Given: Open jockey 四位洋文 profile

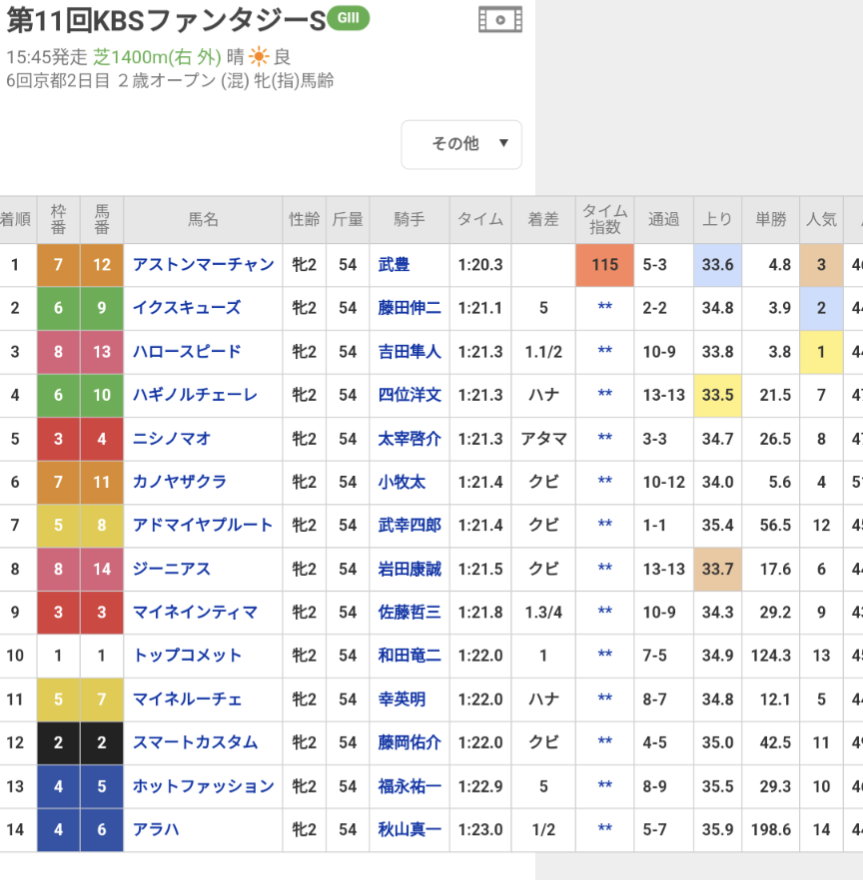Looking at the screenshot, I should point(409,395).
